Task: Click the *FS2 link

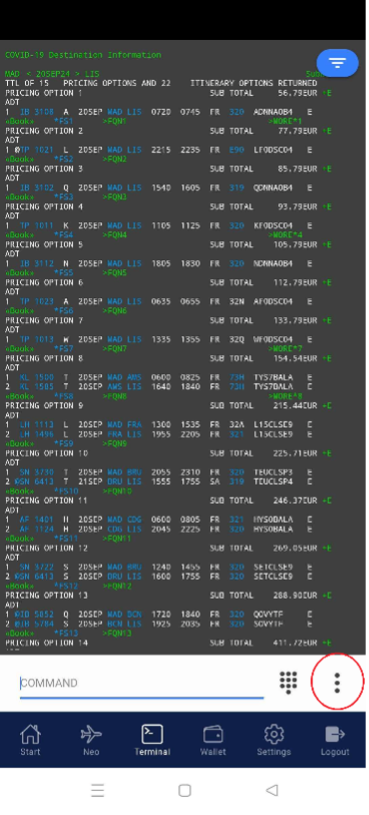Action: click(63, 159)
